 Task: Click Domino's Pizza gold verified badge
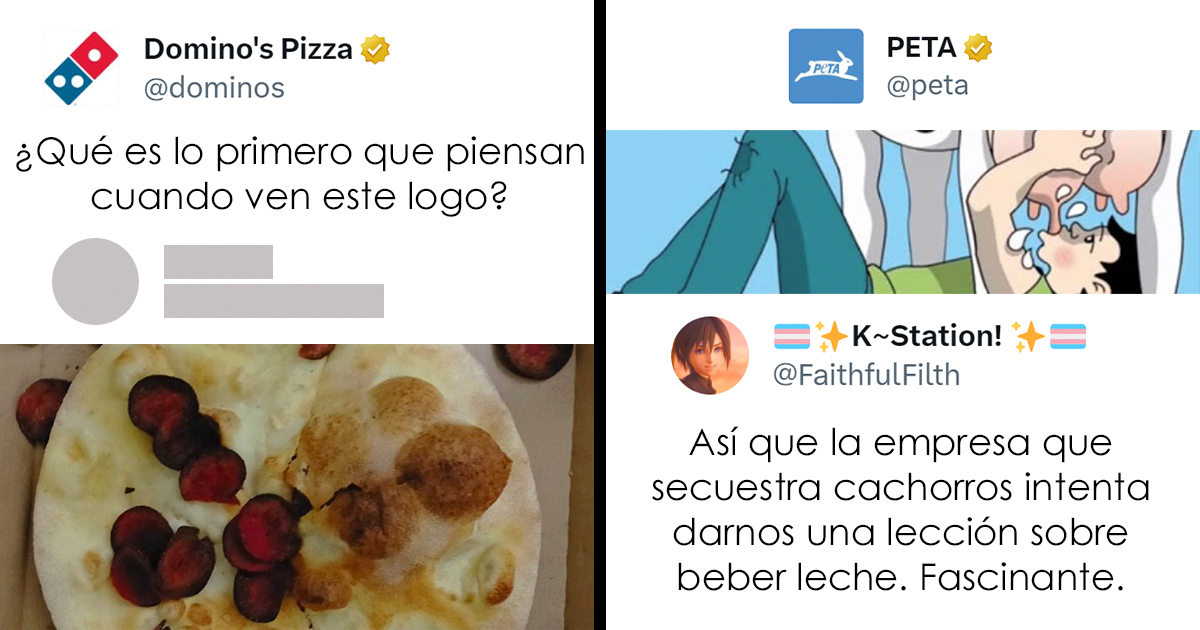click(x=376, y=49)
